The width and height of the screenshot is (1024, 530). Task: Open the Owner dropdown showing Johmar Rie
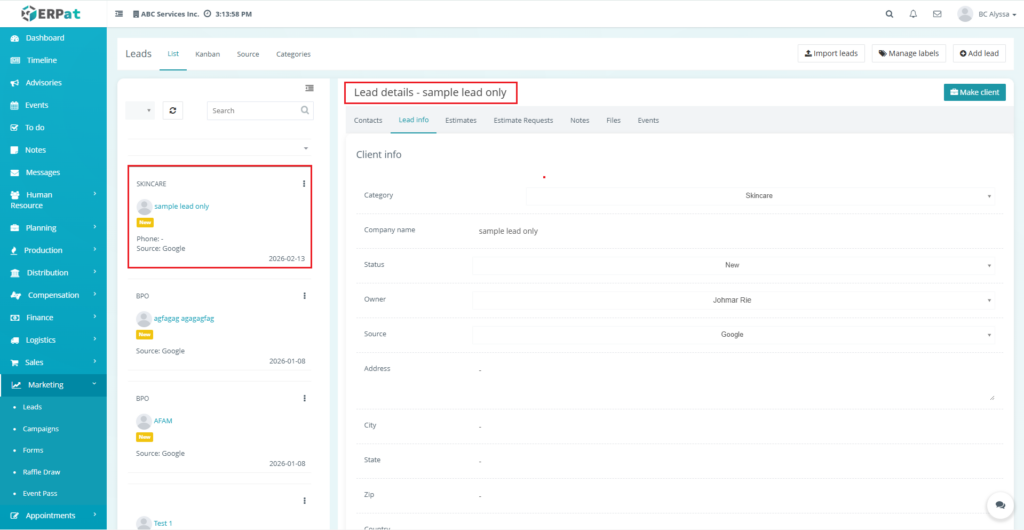(733, 300)
